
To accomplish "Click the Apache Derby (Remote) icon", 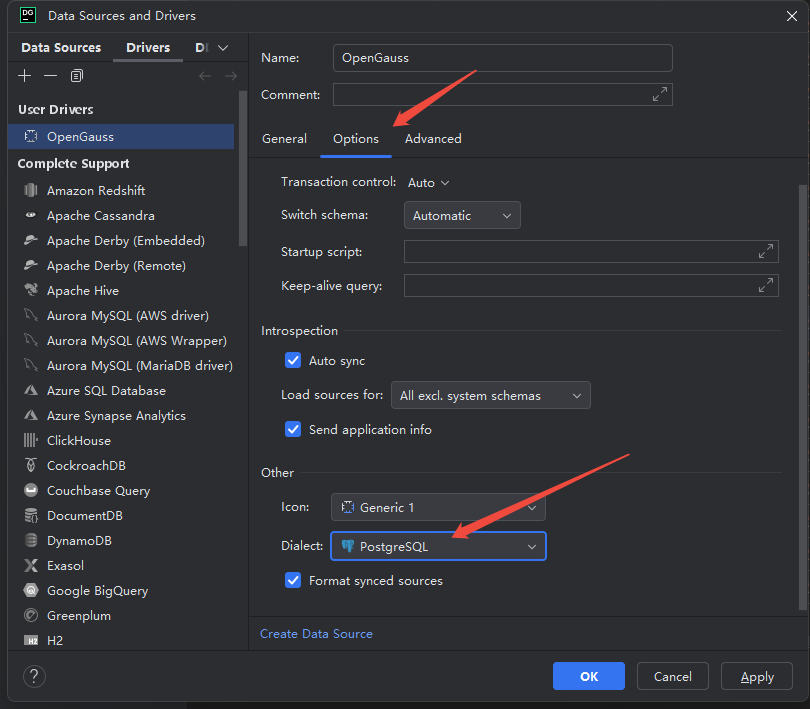I will click(31, 265).
